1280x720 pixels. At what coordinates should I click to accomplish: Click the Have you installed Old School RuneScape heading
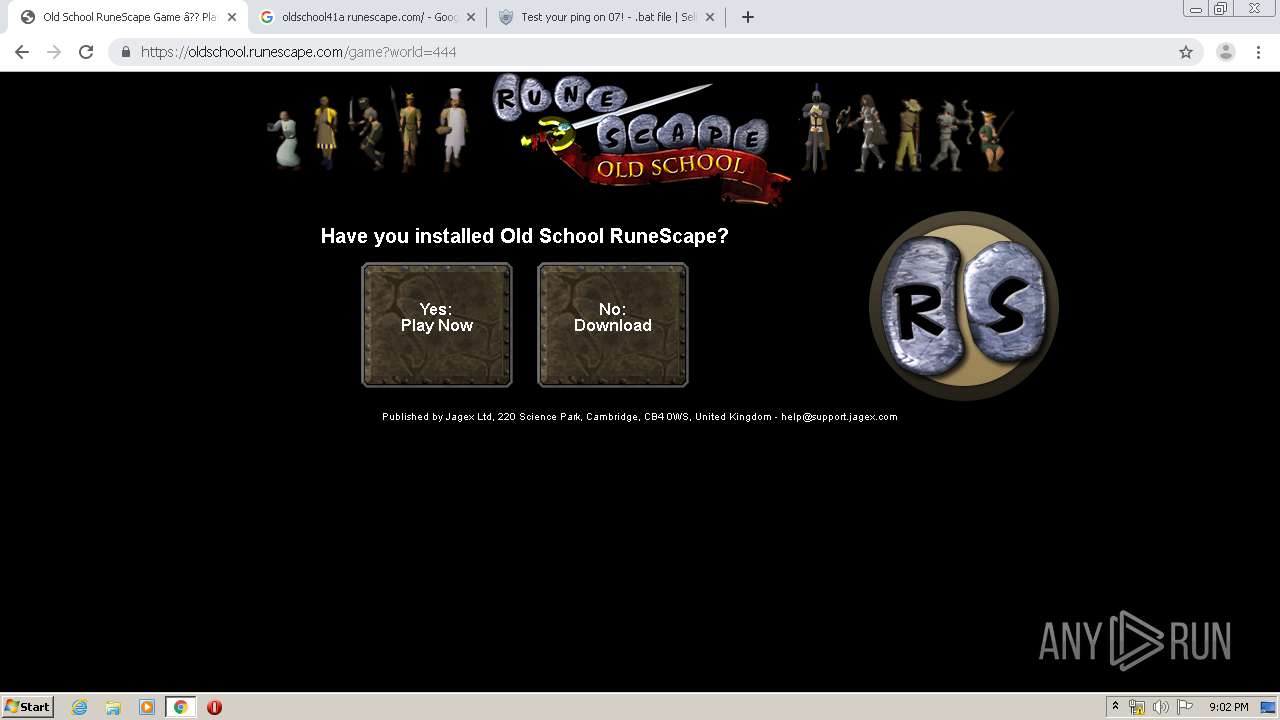[525, 236]
